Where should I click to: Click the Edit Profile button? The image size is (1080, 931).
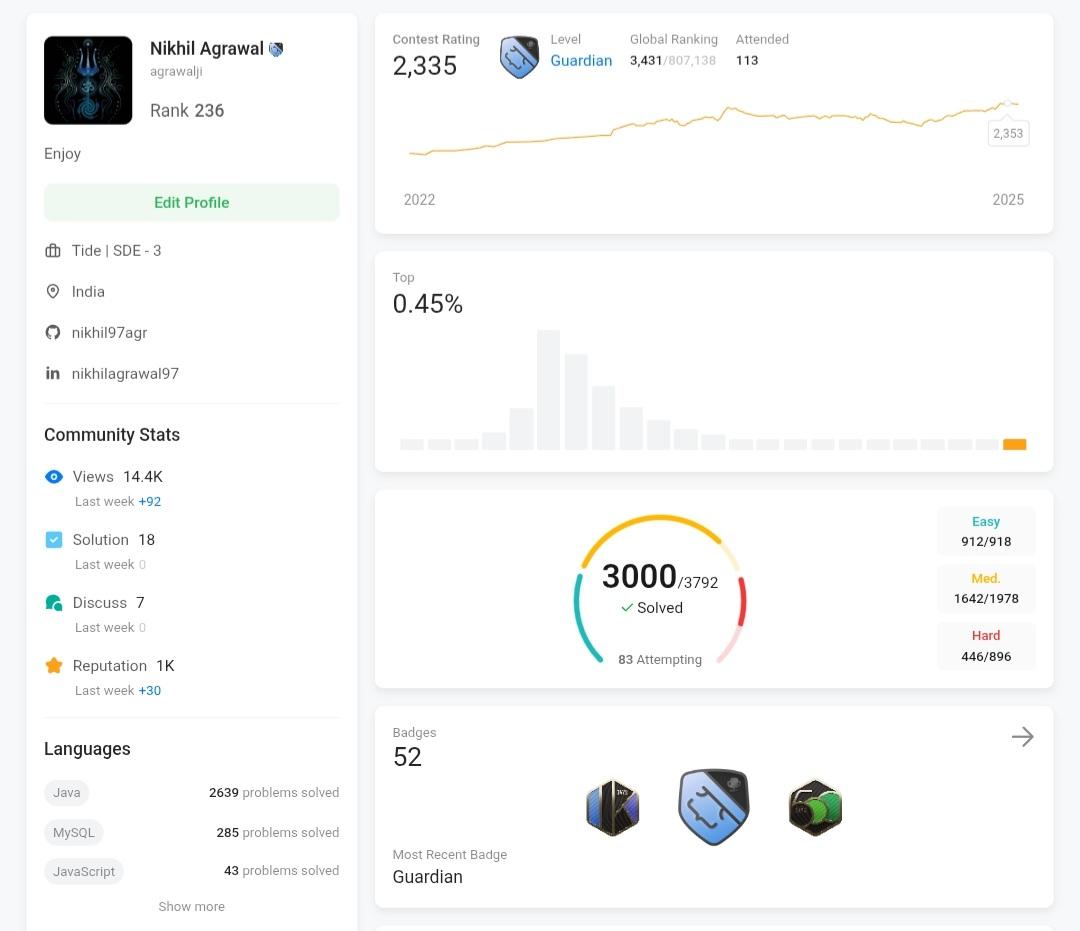191,202
